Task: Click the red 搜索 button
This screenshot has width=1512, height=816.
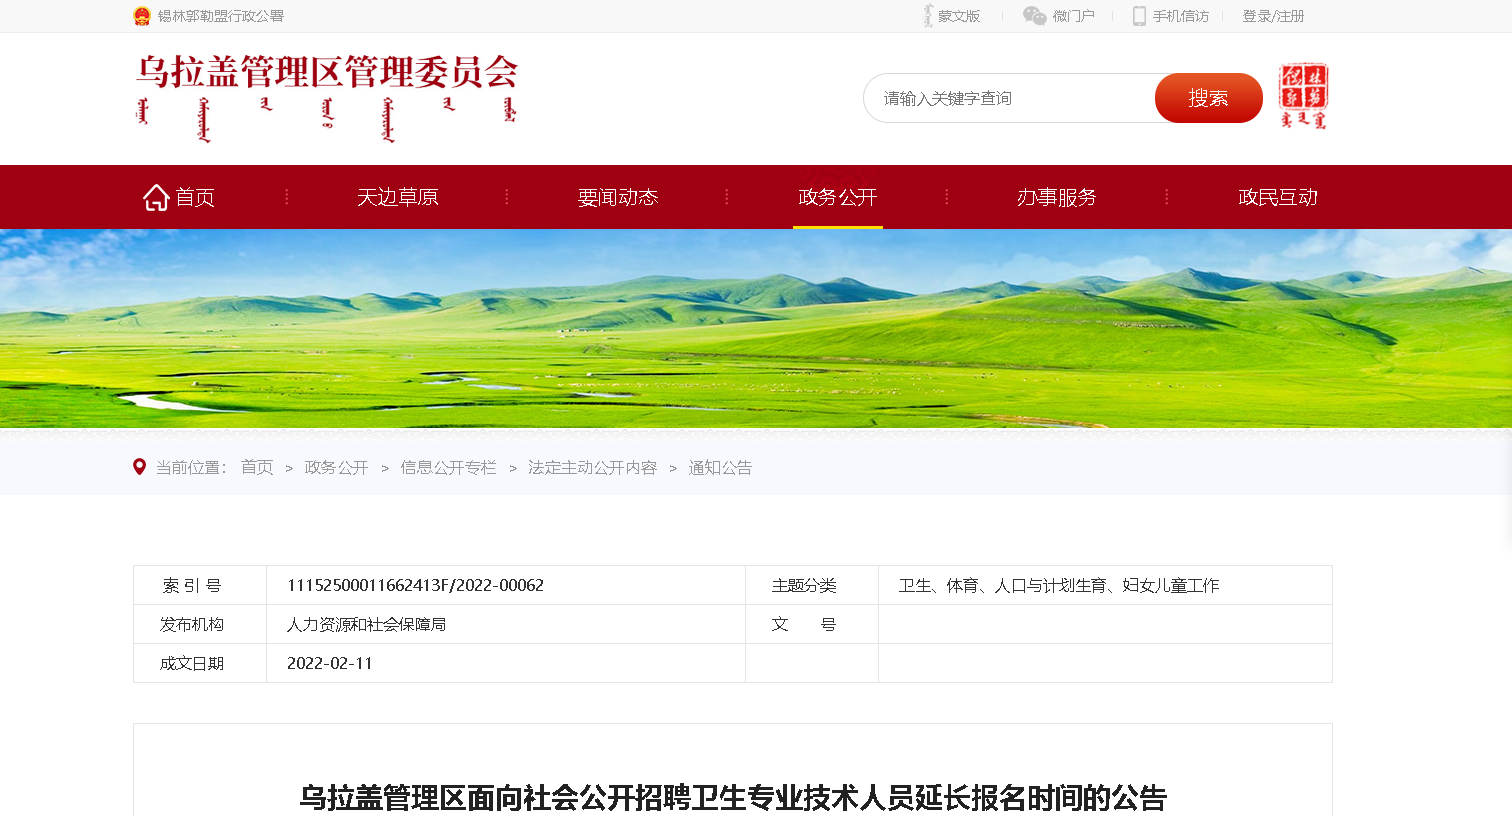Action: [1208, 98]
